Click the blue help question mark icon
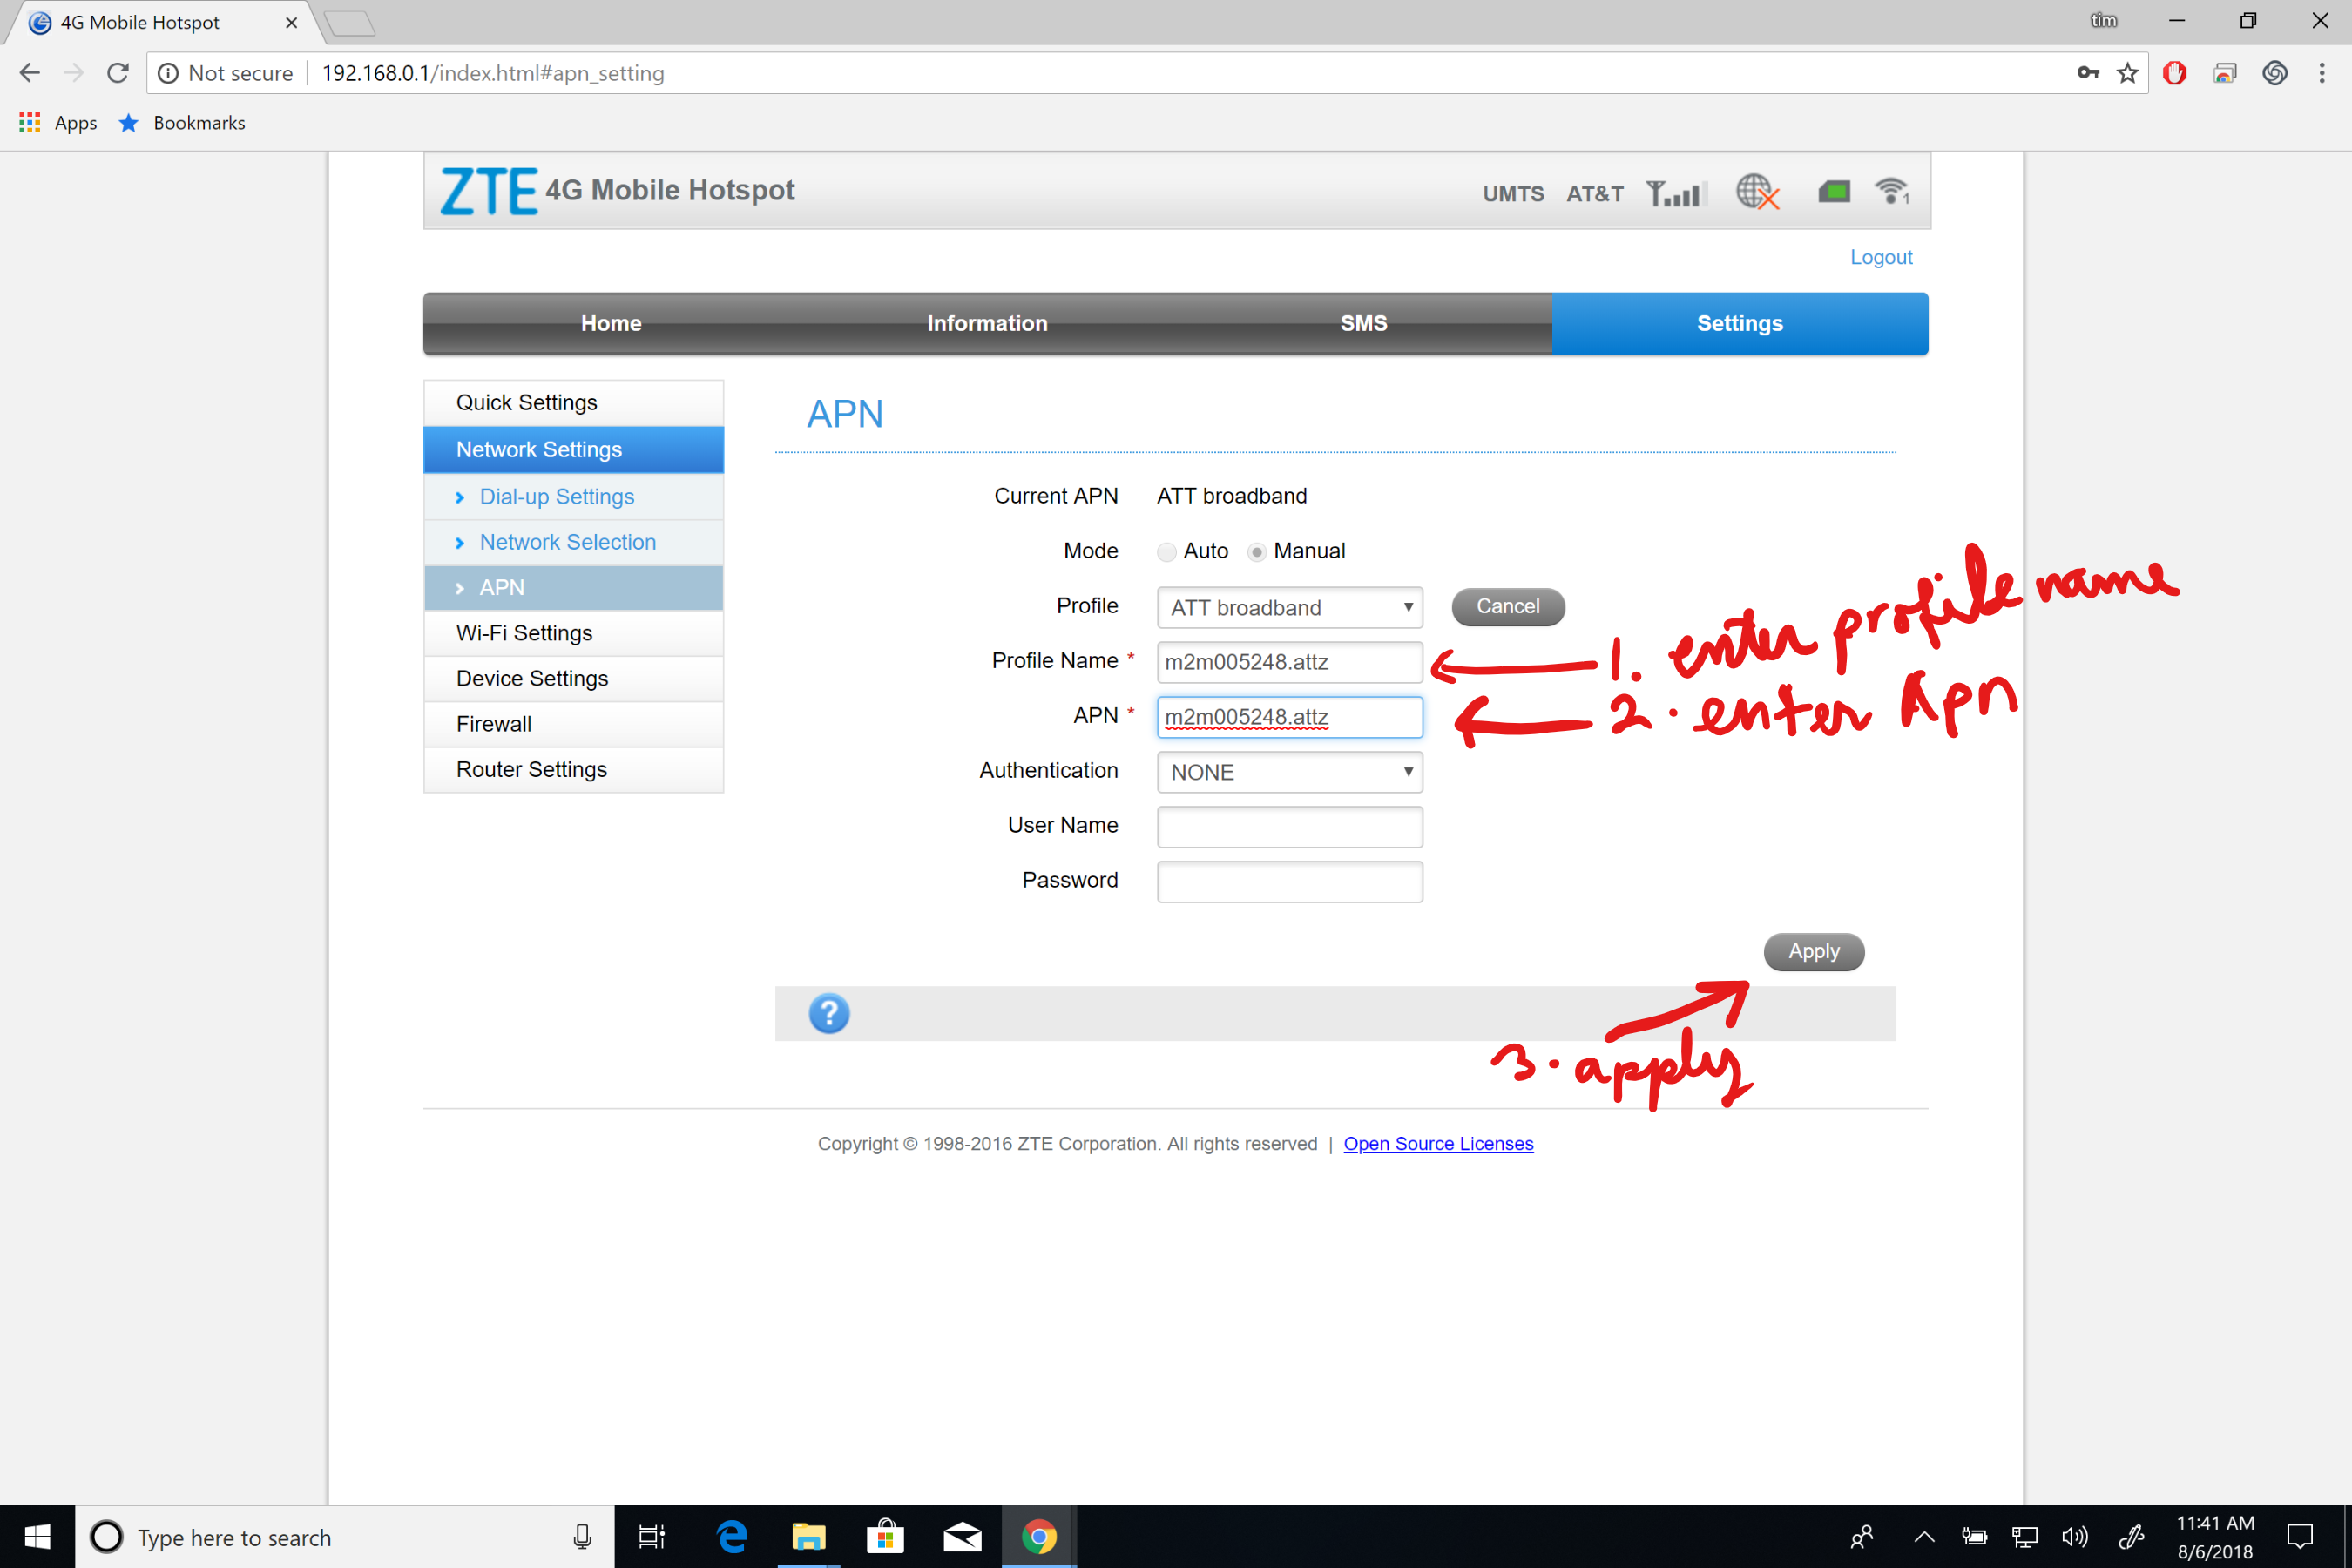 click(x=829, y=1013)
